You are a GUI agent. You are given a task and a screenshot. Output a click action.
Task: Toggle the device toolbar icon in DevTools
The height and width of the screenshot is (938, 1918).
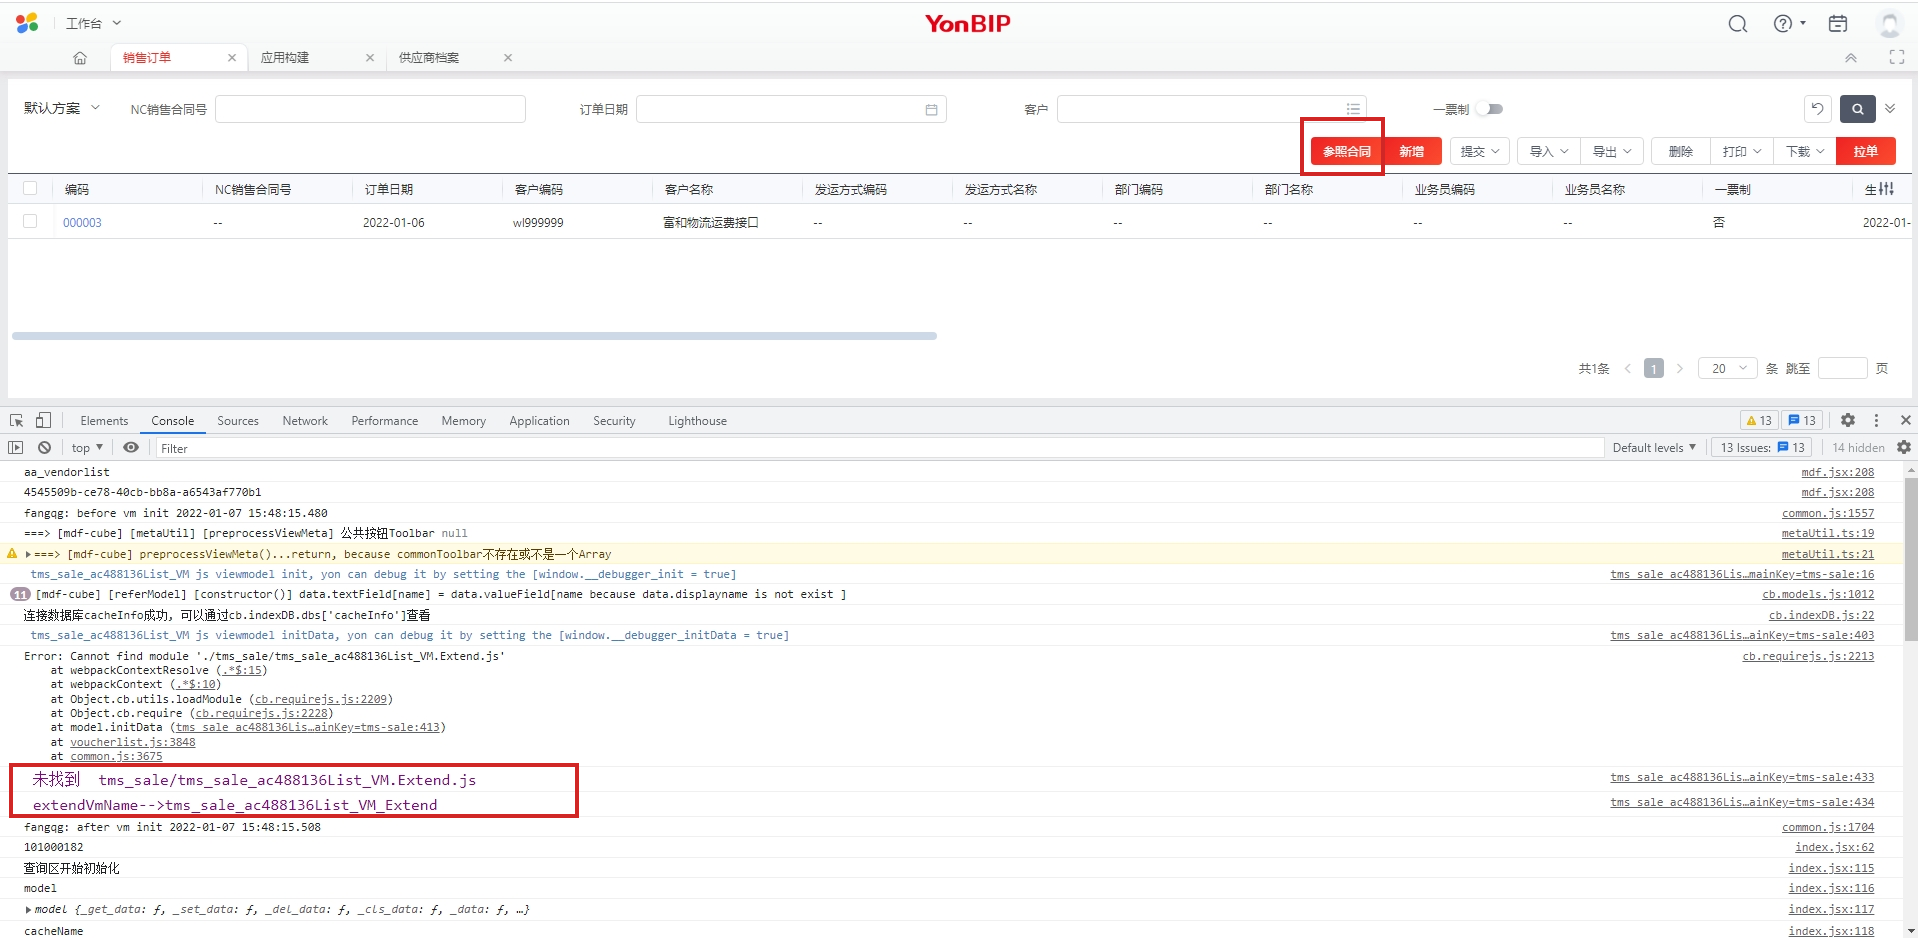point(42,420)
